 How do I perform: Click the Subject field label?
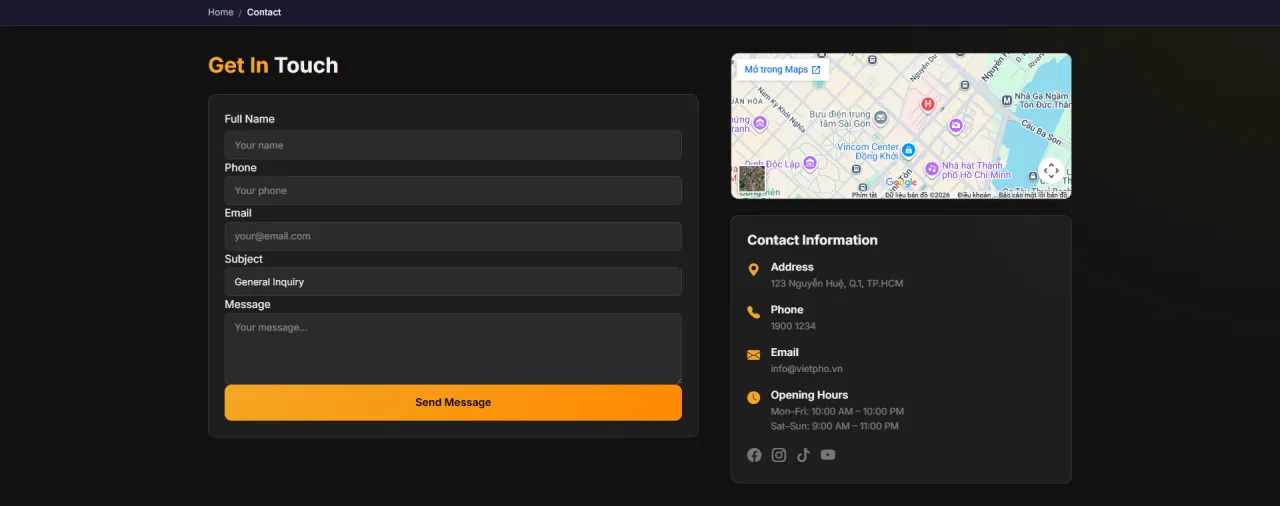coord(243,259)
